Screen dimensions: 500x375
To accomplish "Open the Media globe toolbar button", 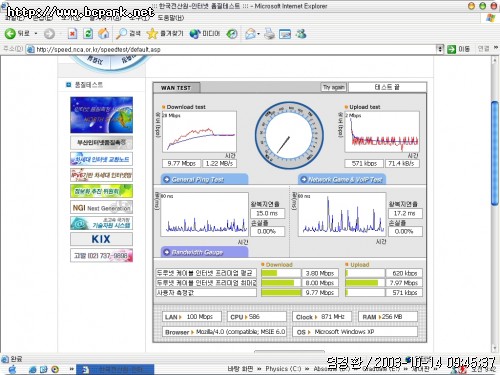I will [x=205, y=33].
